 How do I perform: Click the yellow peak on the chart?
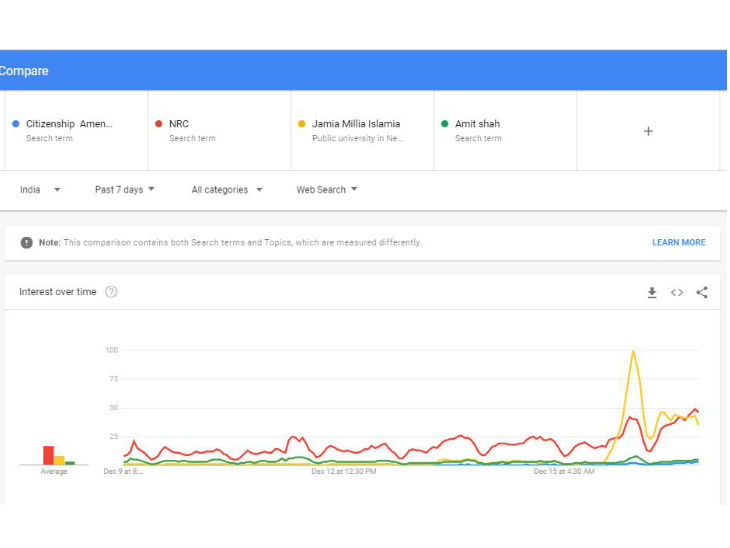633,352
